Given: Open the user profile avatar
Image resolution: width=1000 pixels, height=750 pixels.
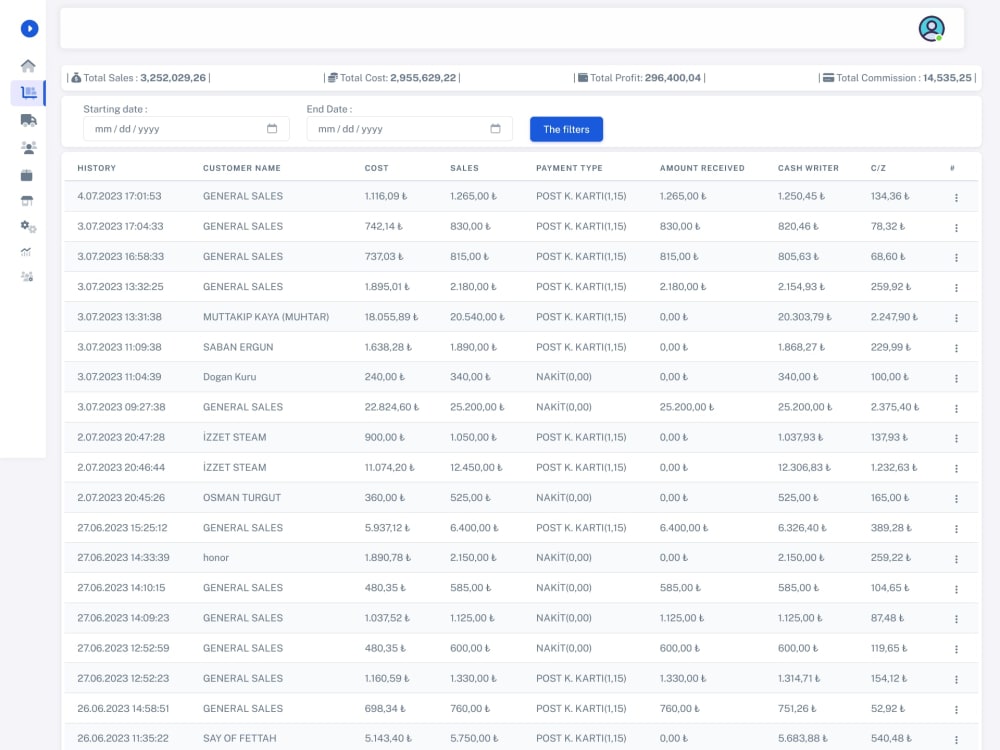Looking at the screenshot, I should point(931,29).
